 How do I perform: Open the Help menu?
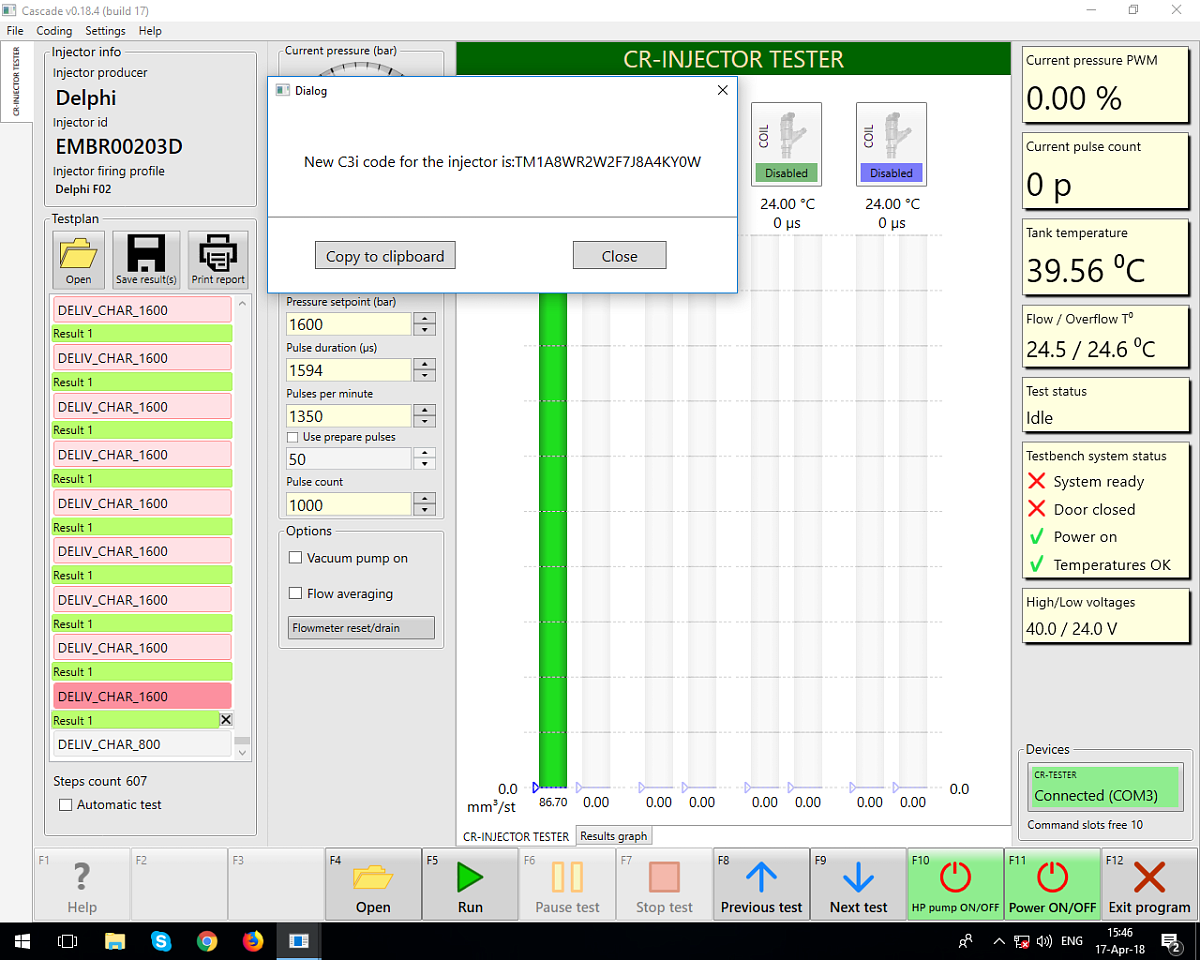[150, 31]
